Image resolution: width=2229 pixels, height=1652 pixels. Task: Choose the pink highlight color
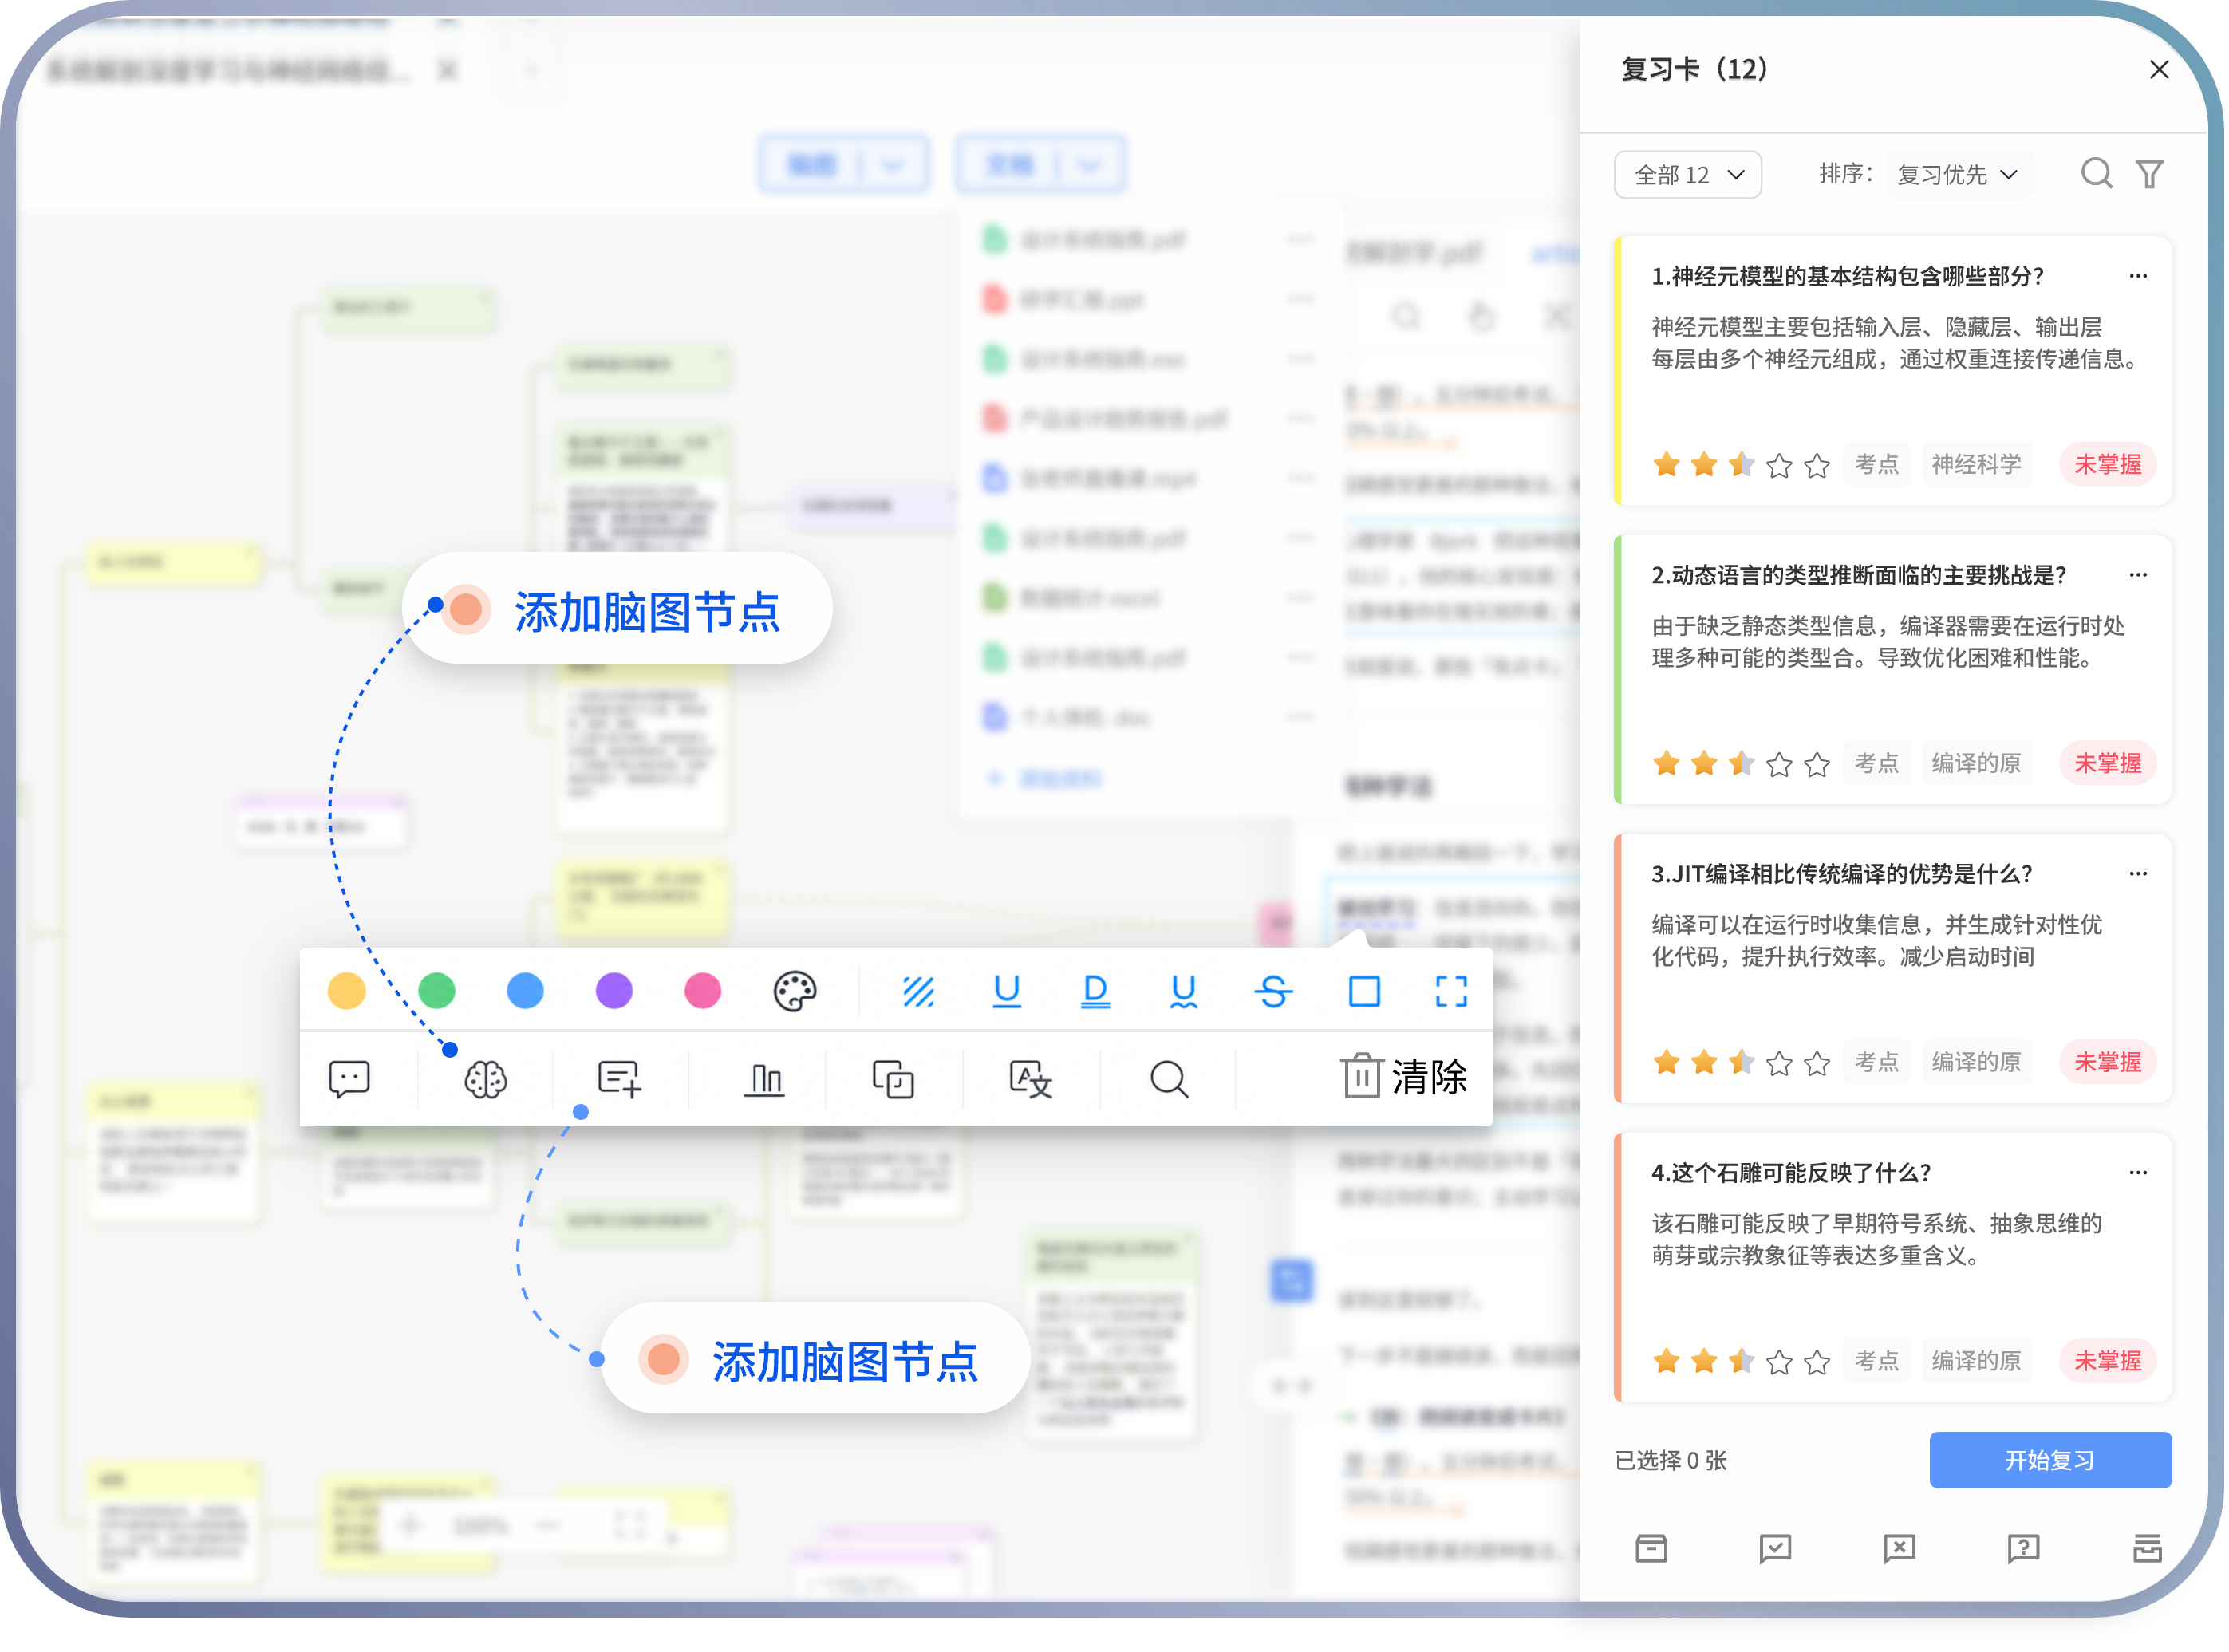coord(703,992)
